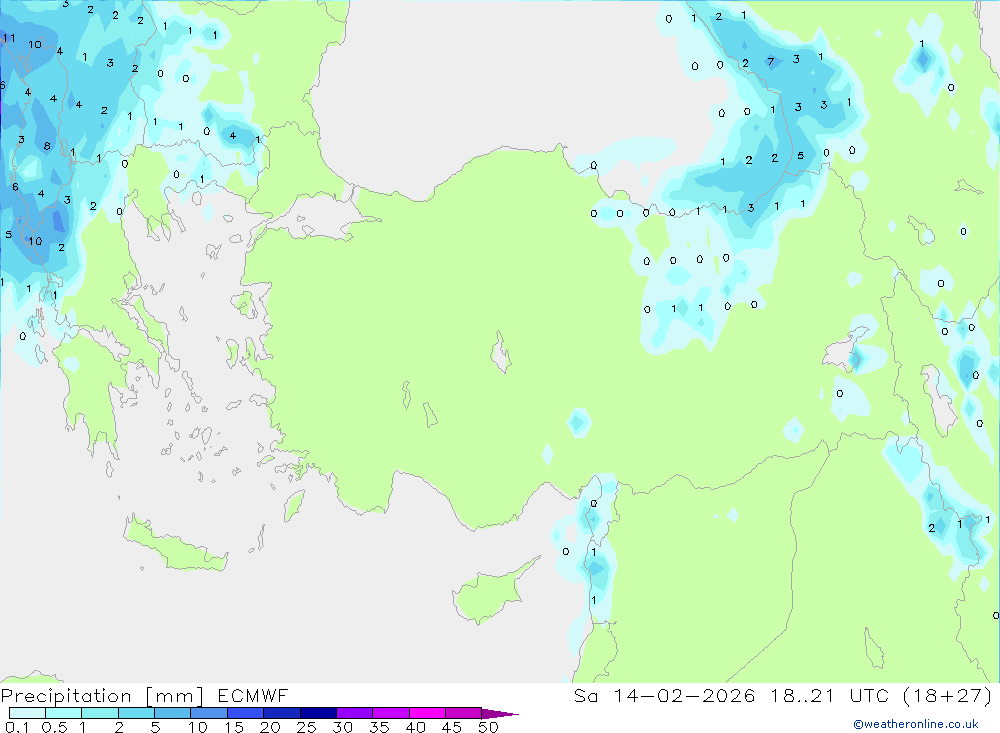Click the 'ECMWF' model label

[x=253, y=696]
